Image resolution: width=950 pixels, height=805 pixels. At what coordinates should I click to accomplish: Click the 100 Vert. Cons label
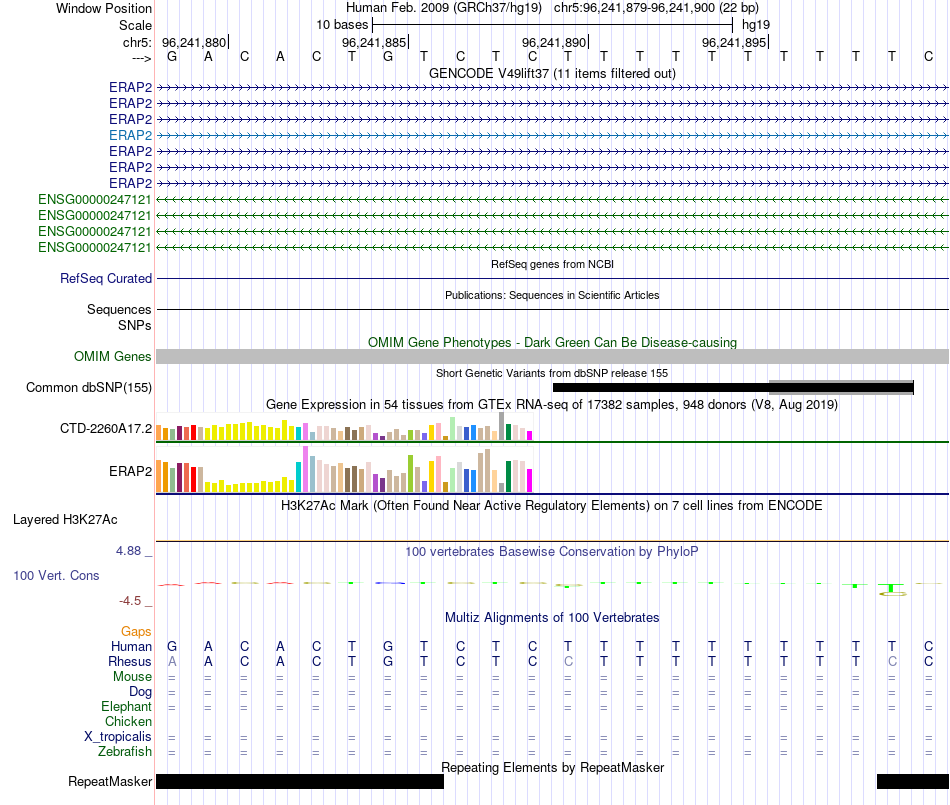coord(56,575)
